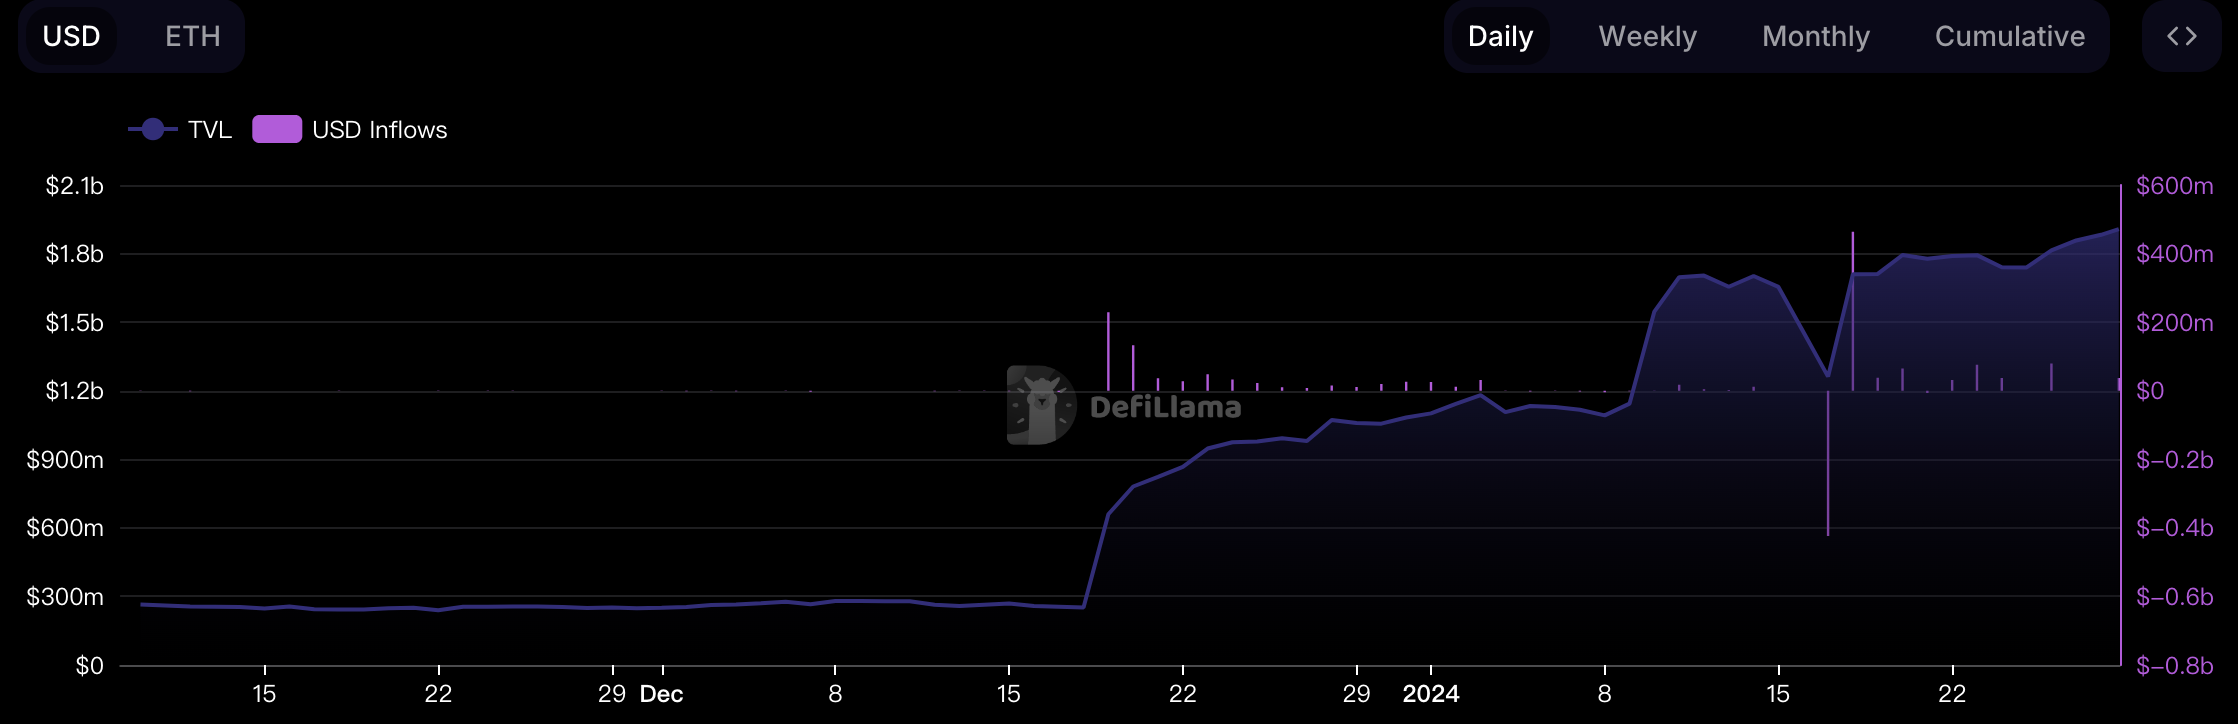Click the $300m left axis label
Screen dimensions: 2238x724
click(65, 597)
